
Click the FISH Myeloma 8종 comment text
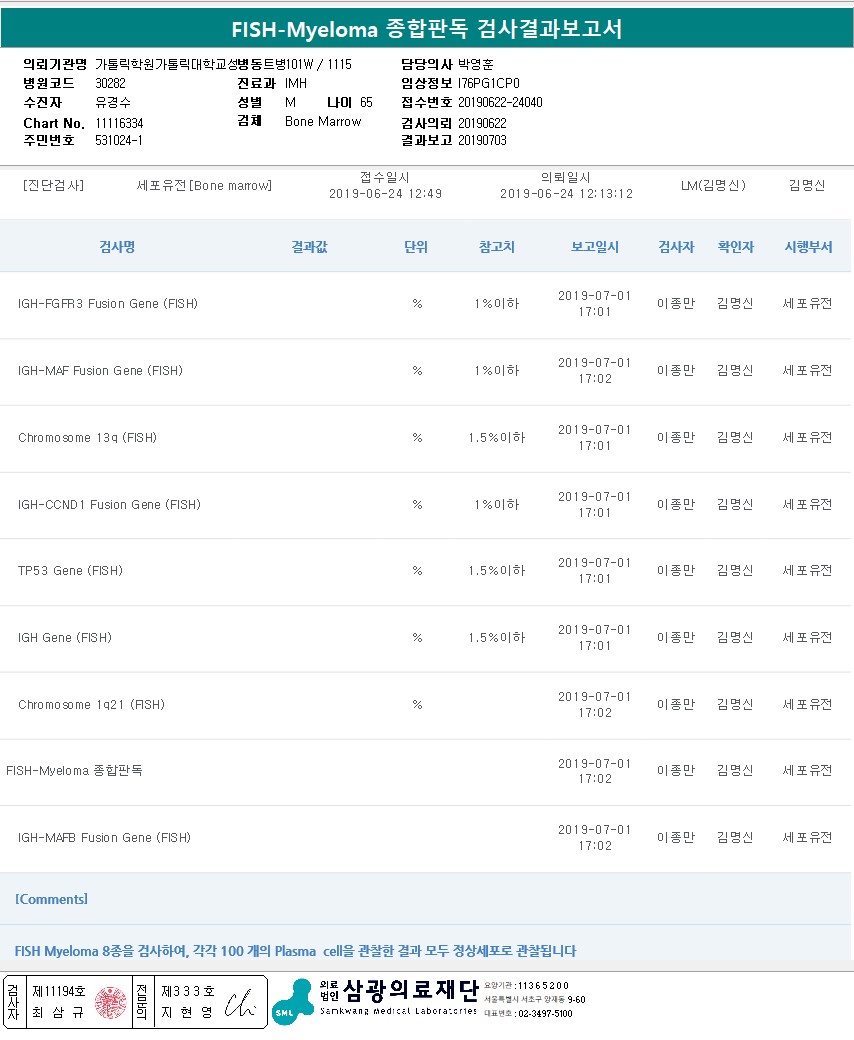pos(295,951)
